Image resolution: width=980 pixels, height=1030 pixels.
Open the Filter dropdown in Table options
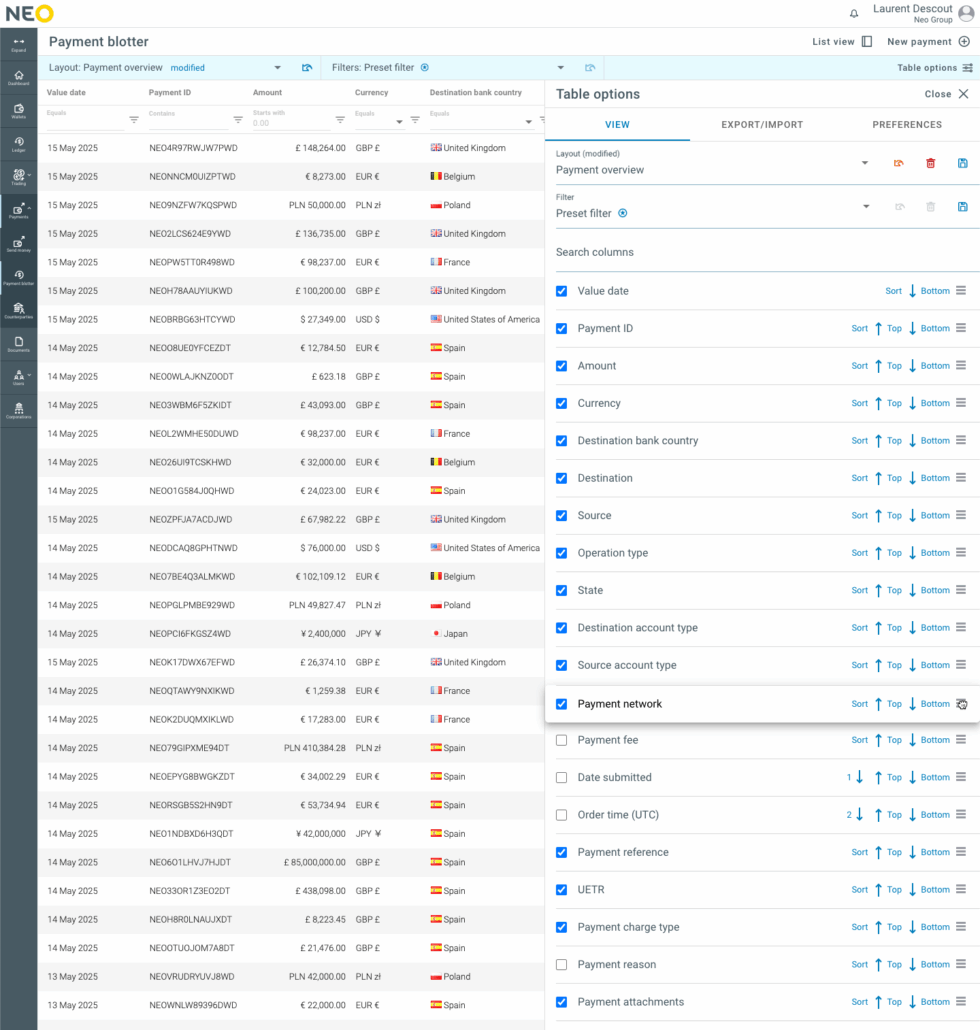[865, 207]
